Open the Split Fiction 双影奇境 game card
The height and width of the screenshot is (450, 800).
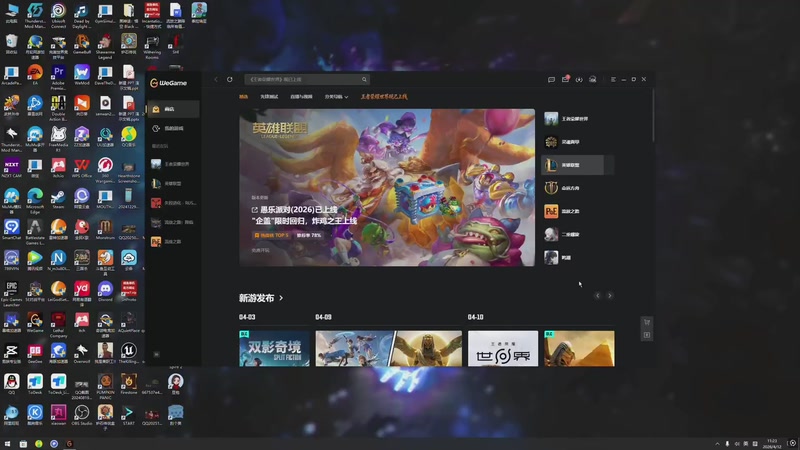pyautogui.click(x=274, y=348)
